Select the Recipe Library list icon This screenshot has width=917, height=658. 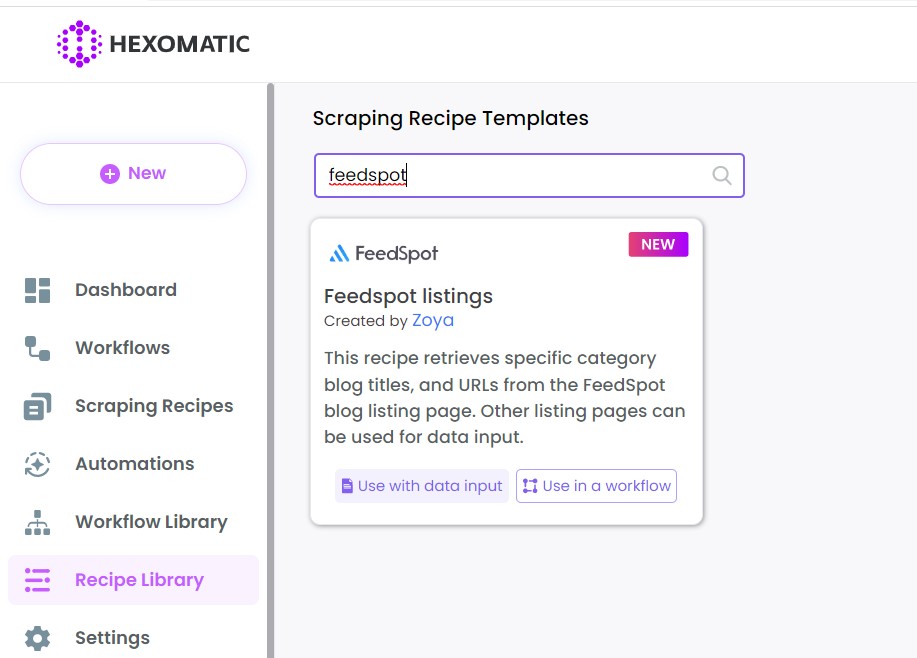(37, 580)
